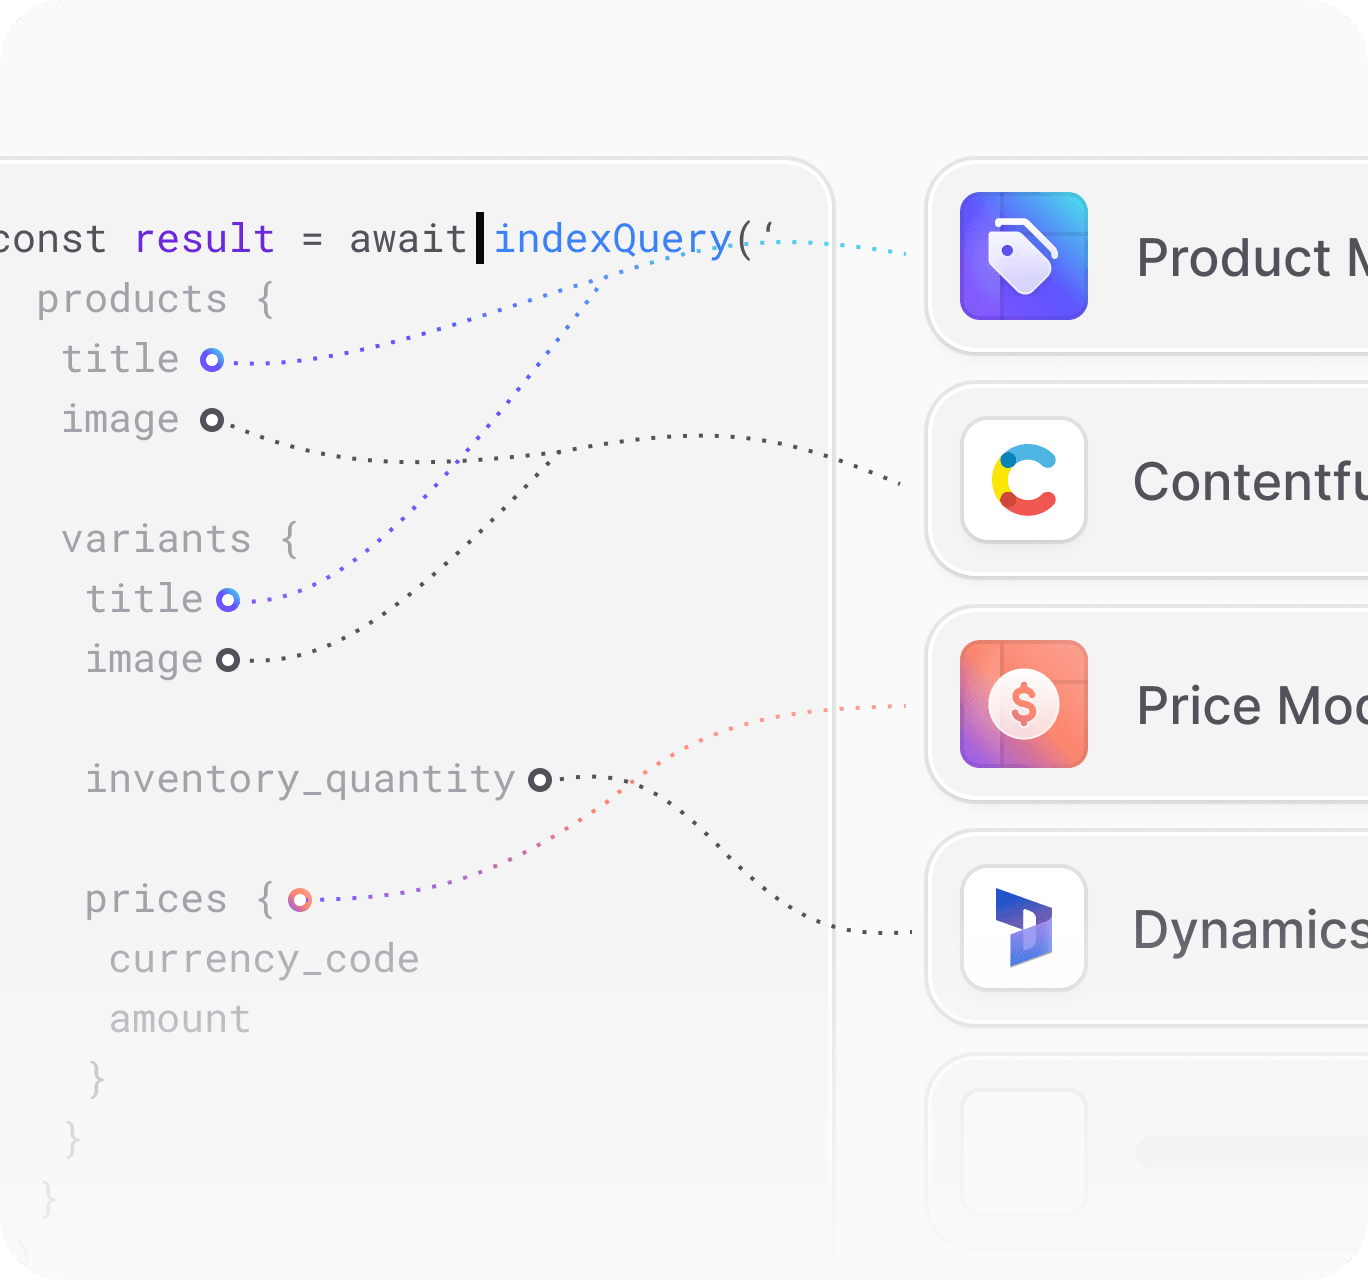
Task: Click the Price module dollar icon
Action: coord(1024,704)
